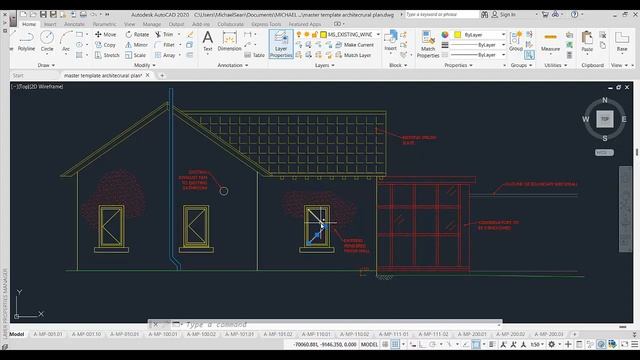Viewport: 640px width, 360px height.
Task: Click the Help question mark icon
Action: tap(575, 14)
